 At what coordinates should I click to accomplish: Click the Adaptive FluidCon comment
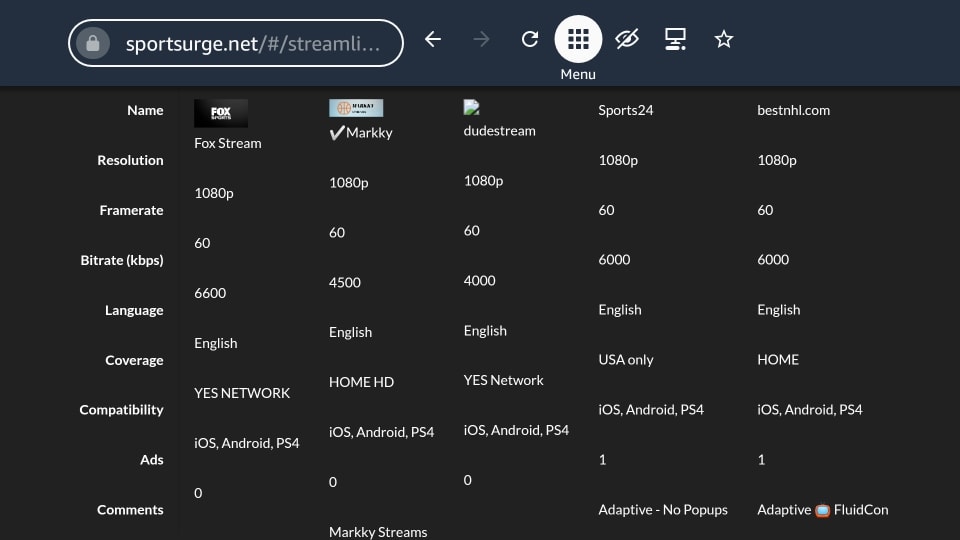click(x=823, y=510)
